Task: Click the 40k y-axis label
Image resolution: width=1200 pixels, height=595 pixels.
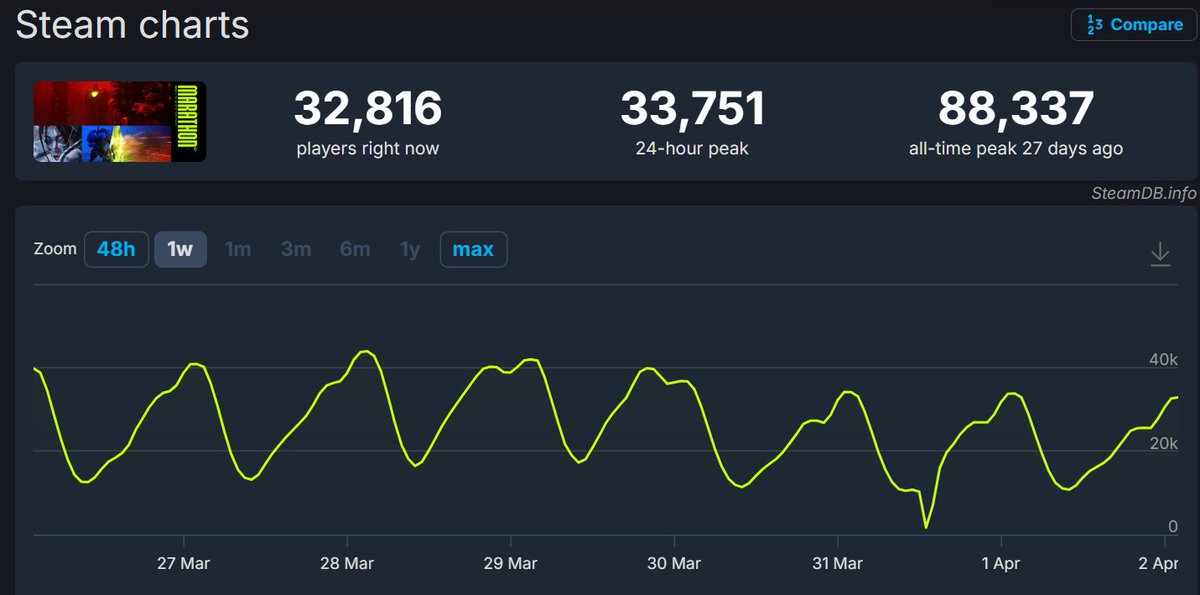Action: tap(1165, 359)
